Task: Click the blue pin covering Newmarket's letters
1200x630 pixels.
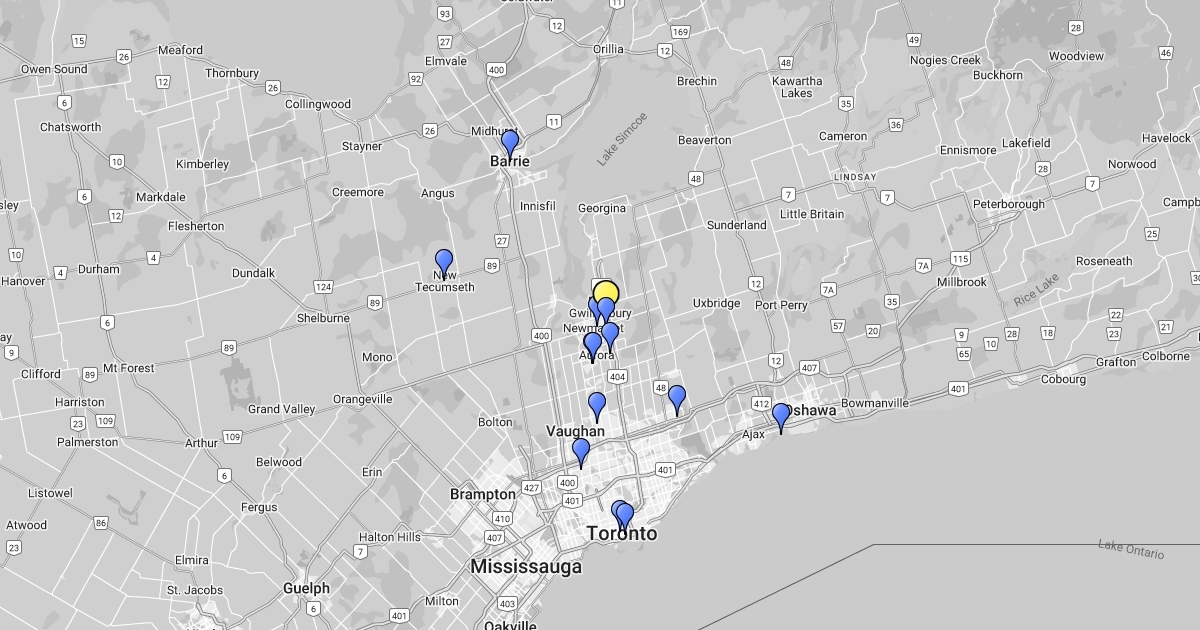Action: [610, 336]
